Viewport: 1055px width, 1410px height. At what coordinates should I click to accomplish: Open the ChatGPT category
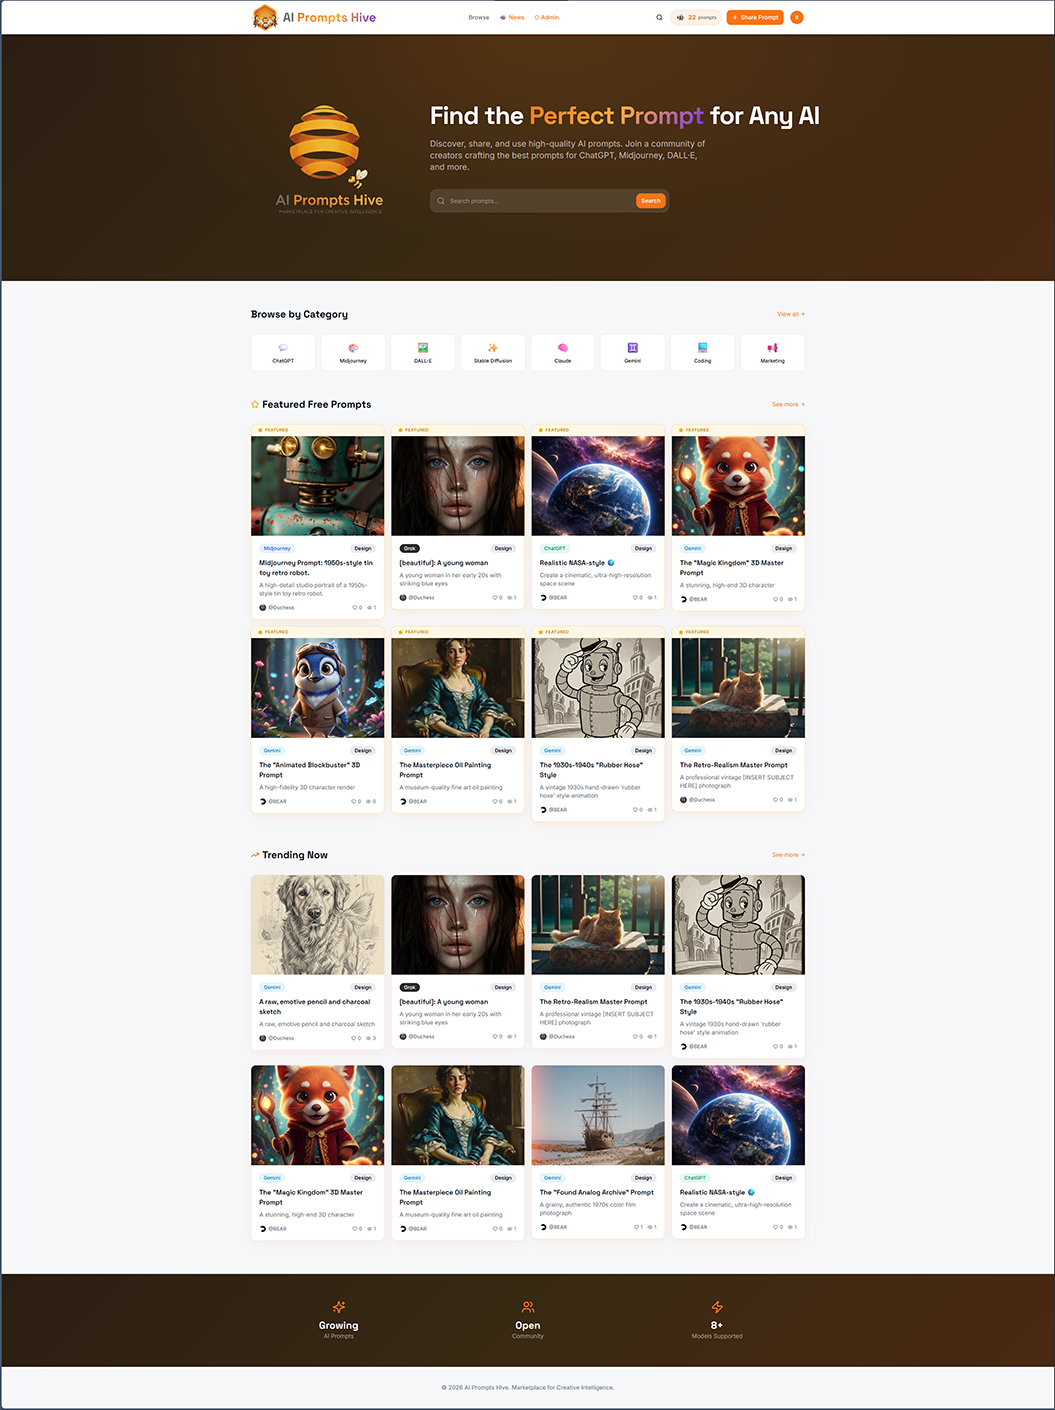point(283,352)
